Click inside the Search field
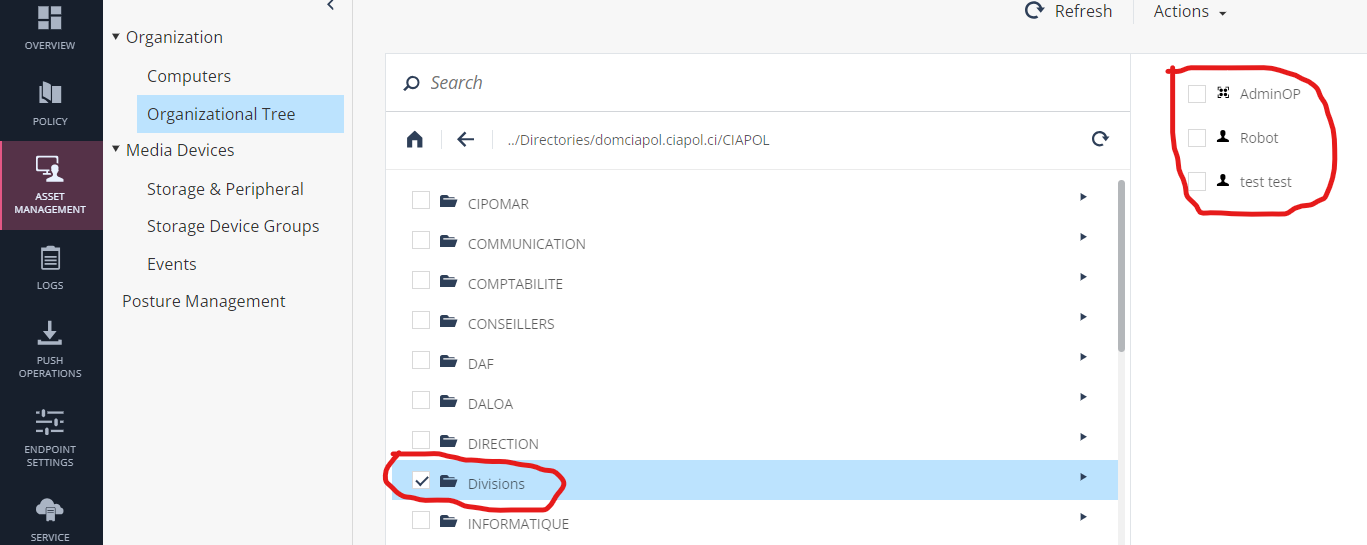The width and height of the screenshot is (1367, 545). [x=760, y=83]
